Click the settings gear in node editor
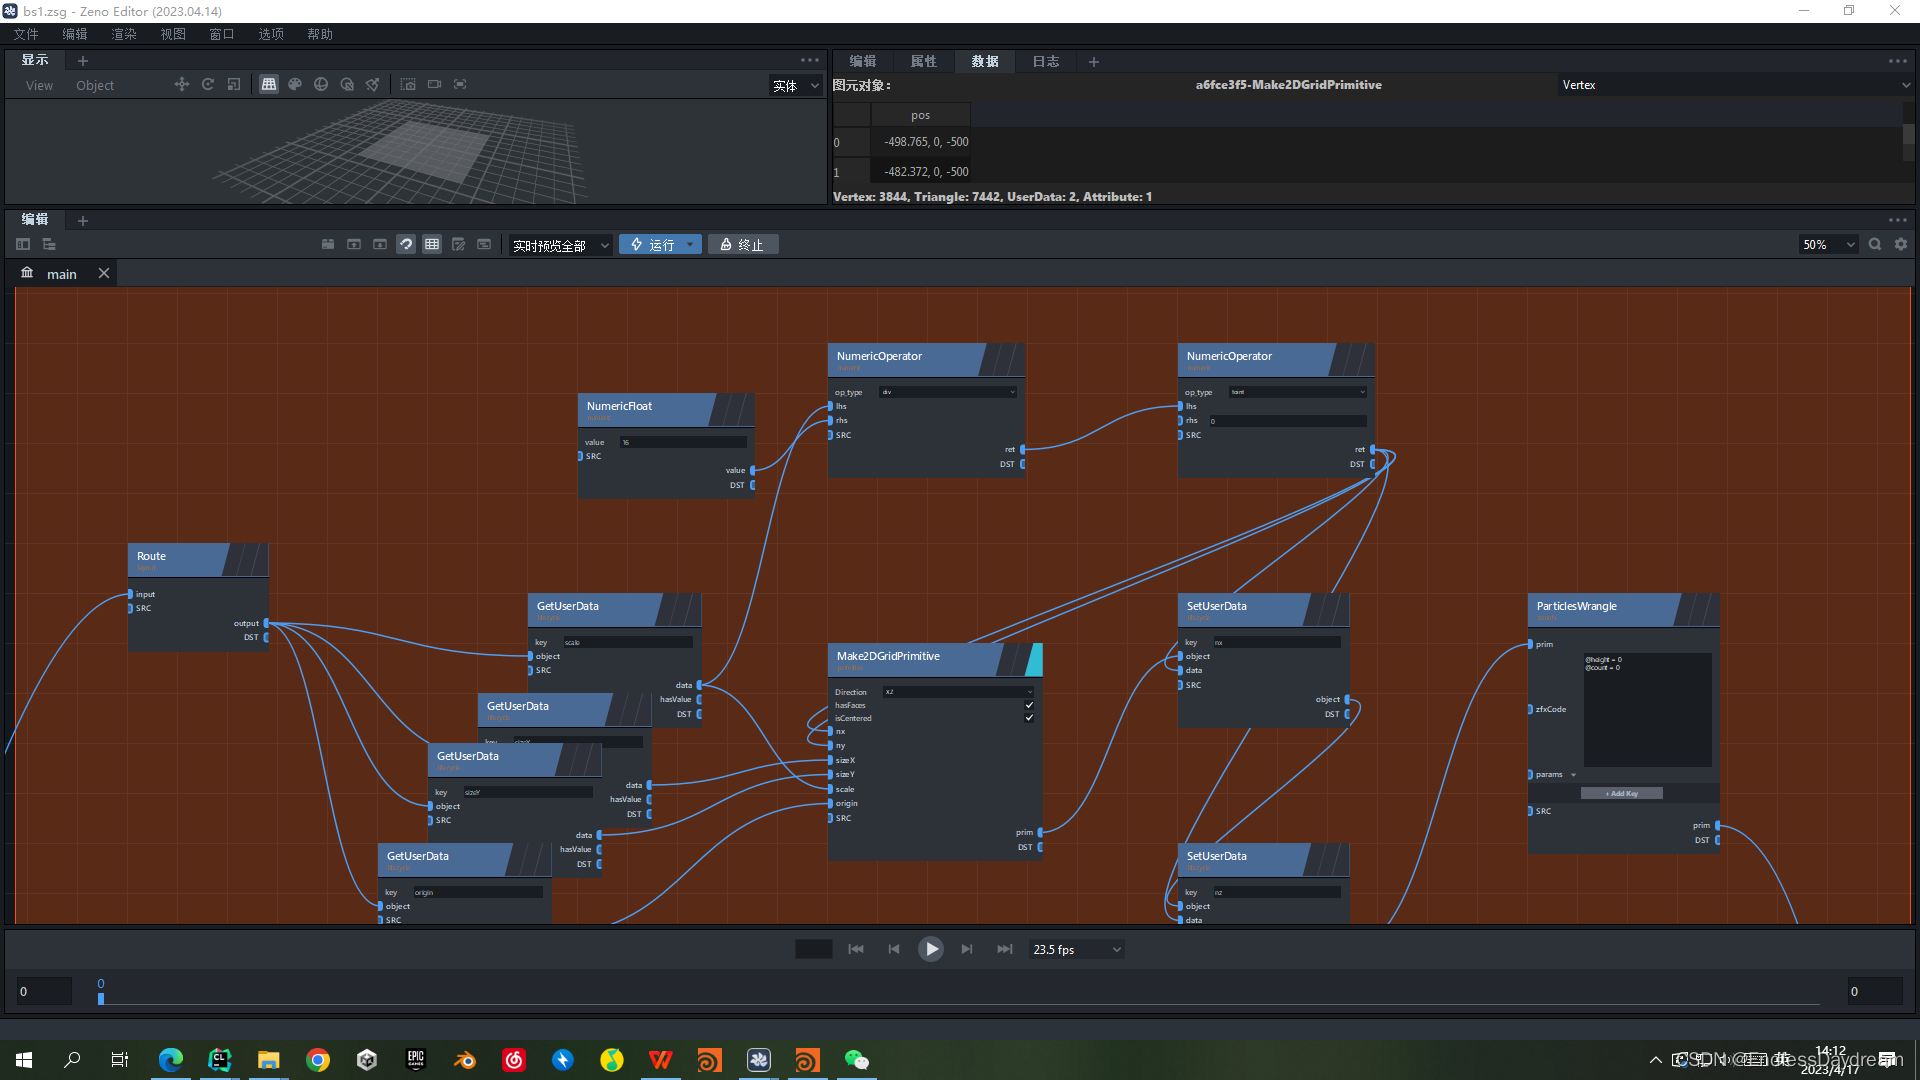This screenshot has height=1080, width=1920. pos(1901,245)
